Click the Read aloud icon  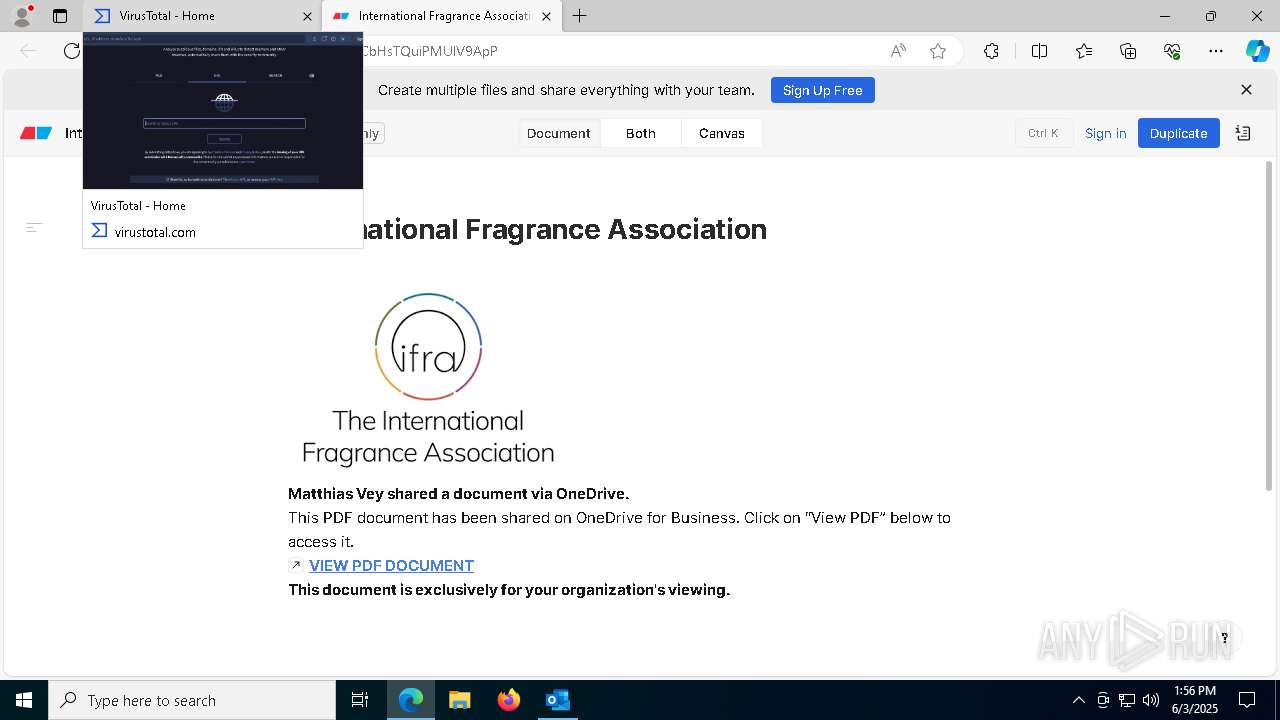click(898, 51)
